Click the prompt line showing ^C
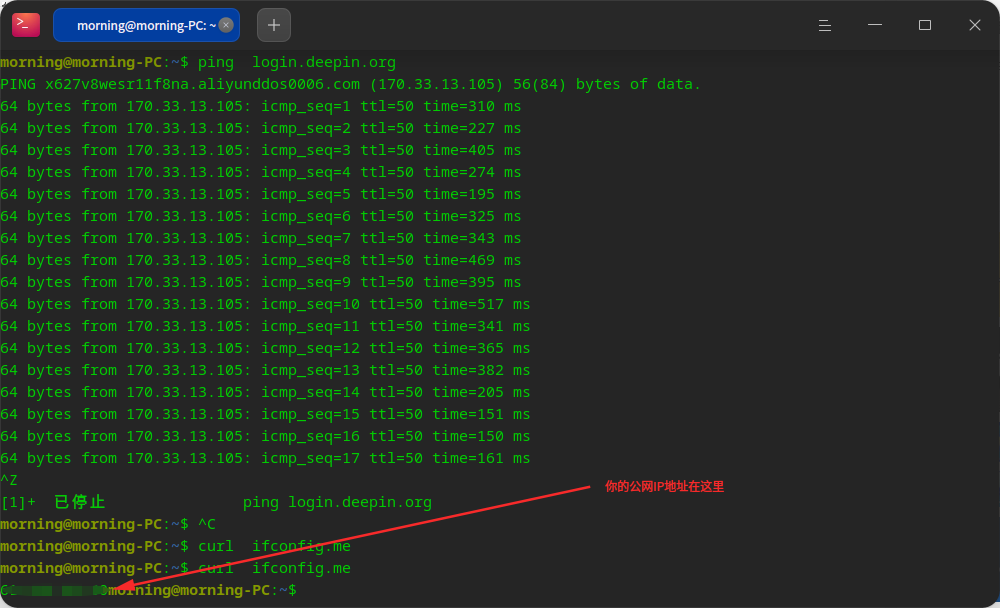Image resolution: width=1000 pixels, height=608 pixels. coord(108,524)
